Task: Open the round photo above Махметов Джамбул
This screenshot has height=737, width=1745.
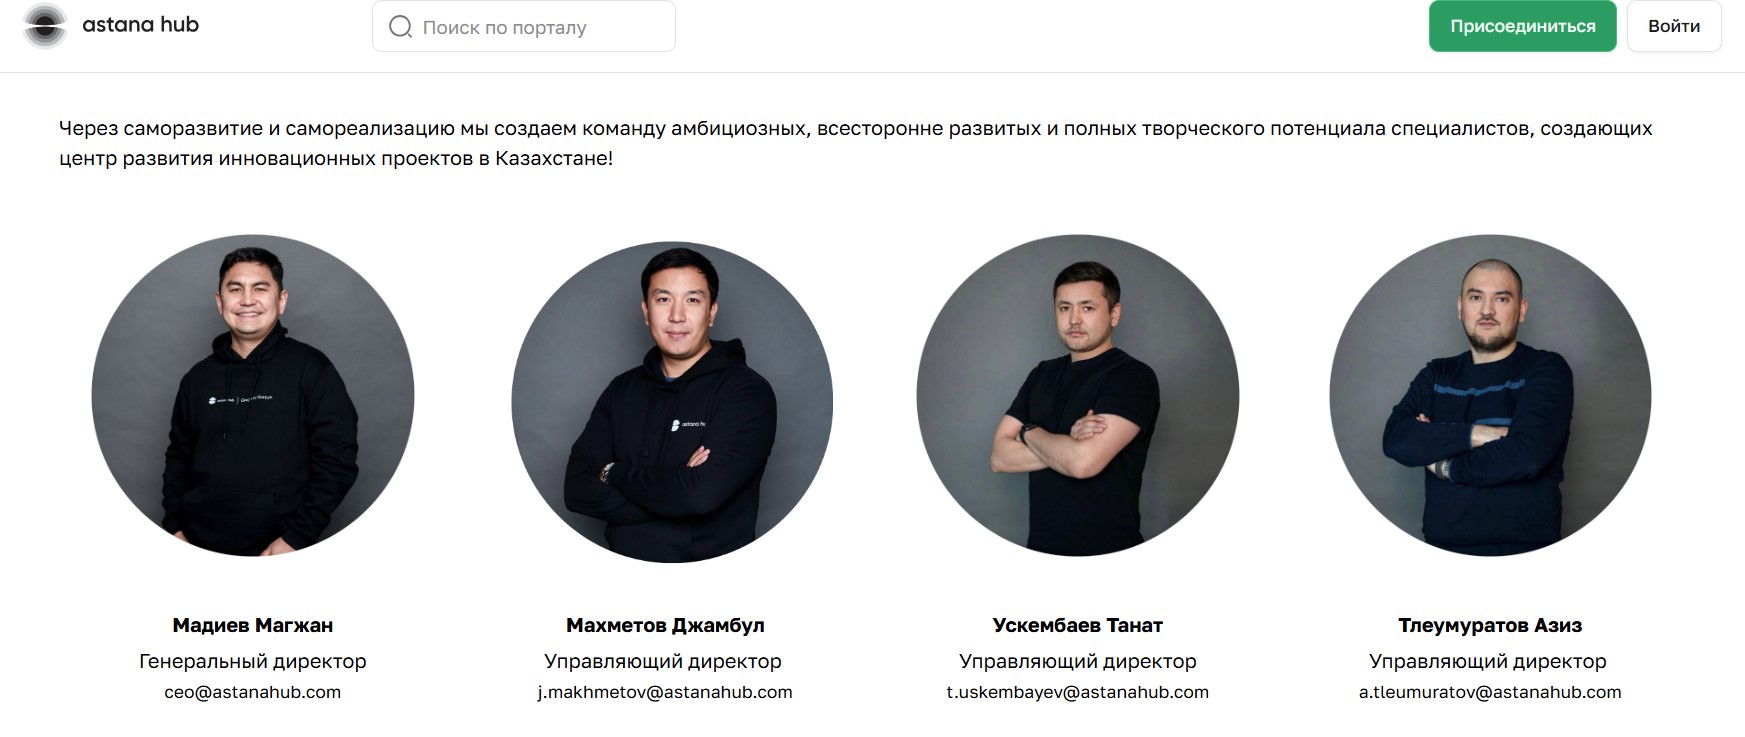Action: 672,402
